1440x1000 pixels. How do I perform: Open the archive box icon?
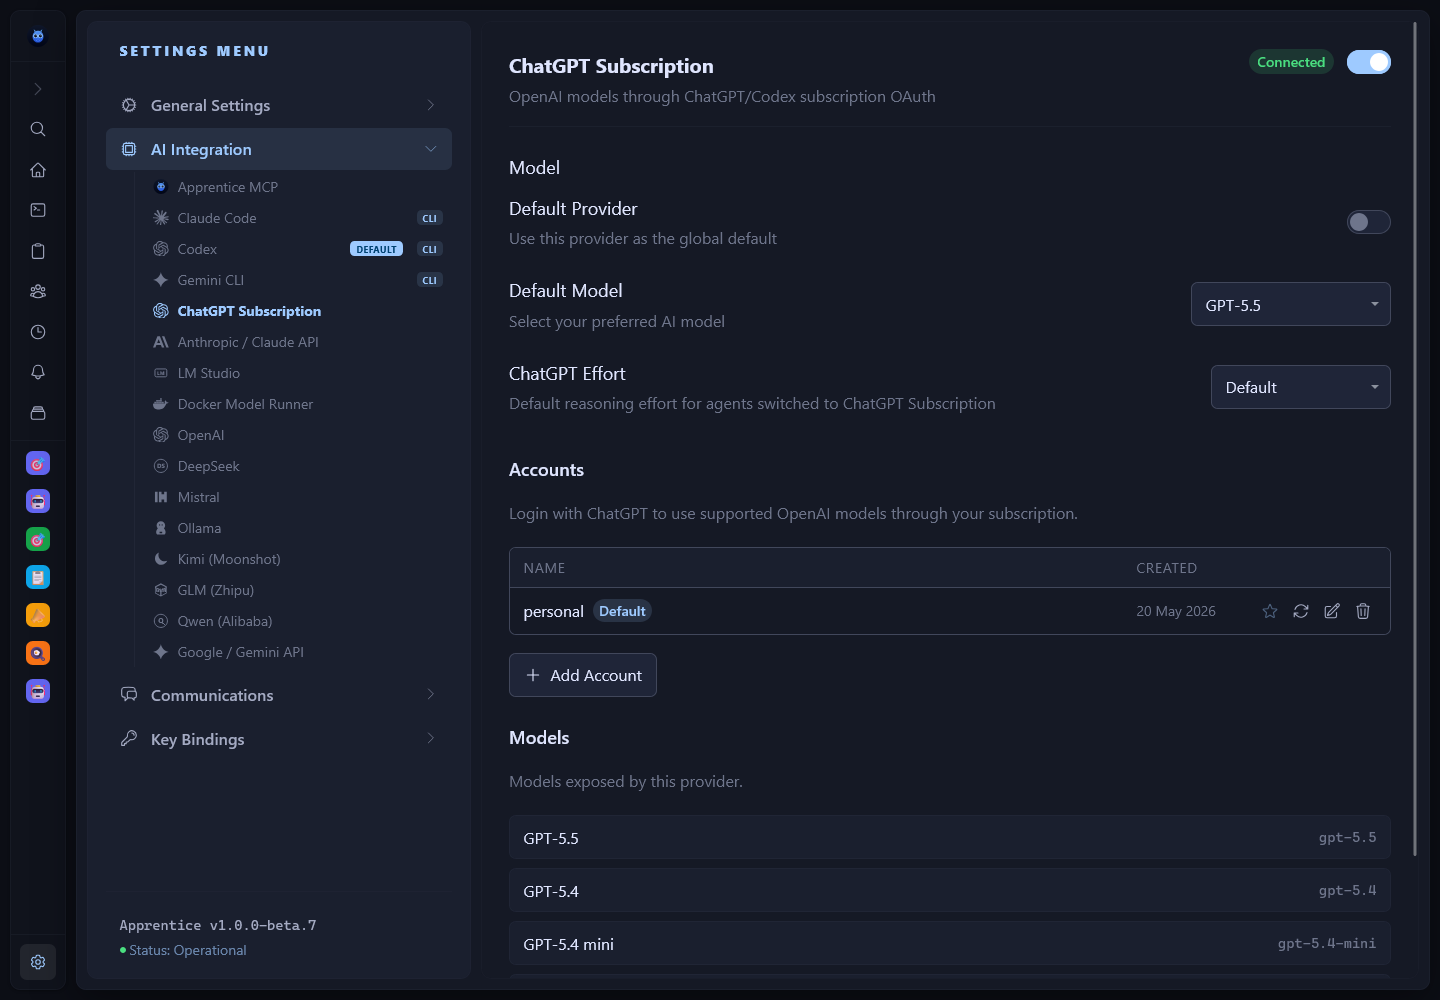point(38,413)
